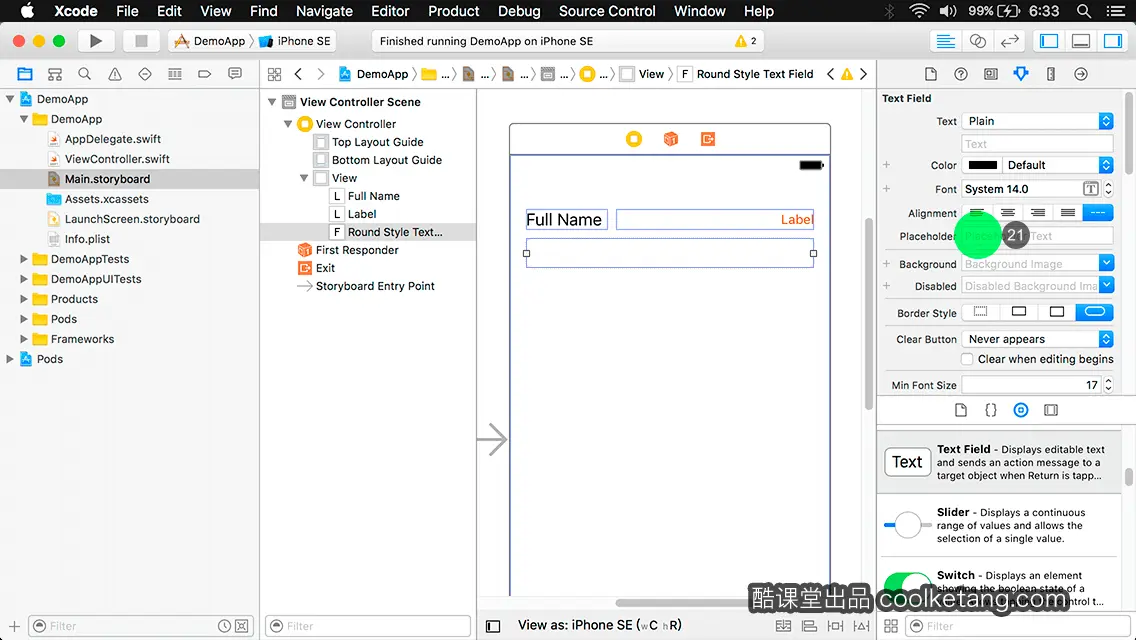This screenshot has width=1136, height=640.
Task: Expand the Frameworks folder
Action: point(24,338)
